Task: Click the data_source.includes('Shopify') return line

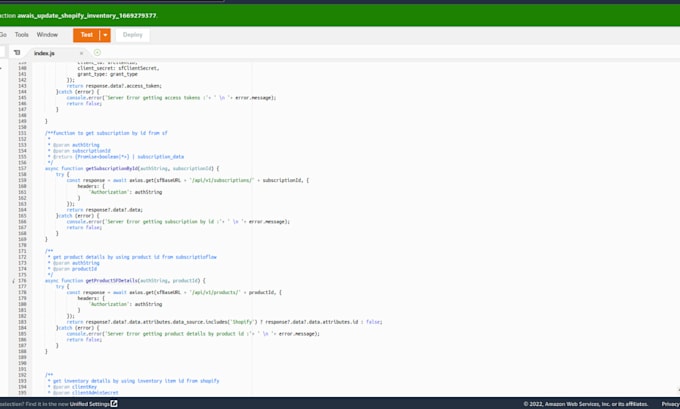Action: [224, 322]
